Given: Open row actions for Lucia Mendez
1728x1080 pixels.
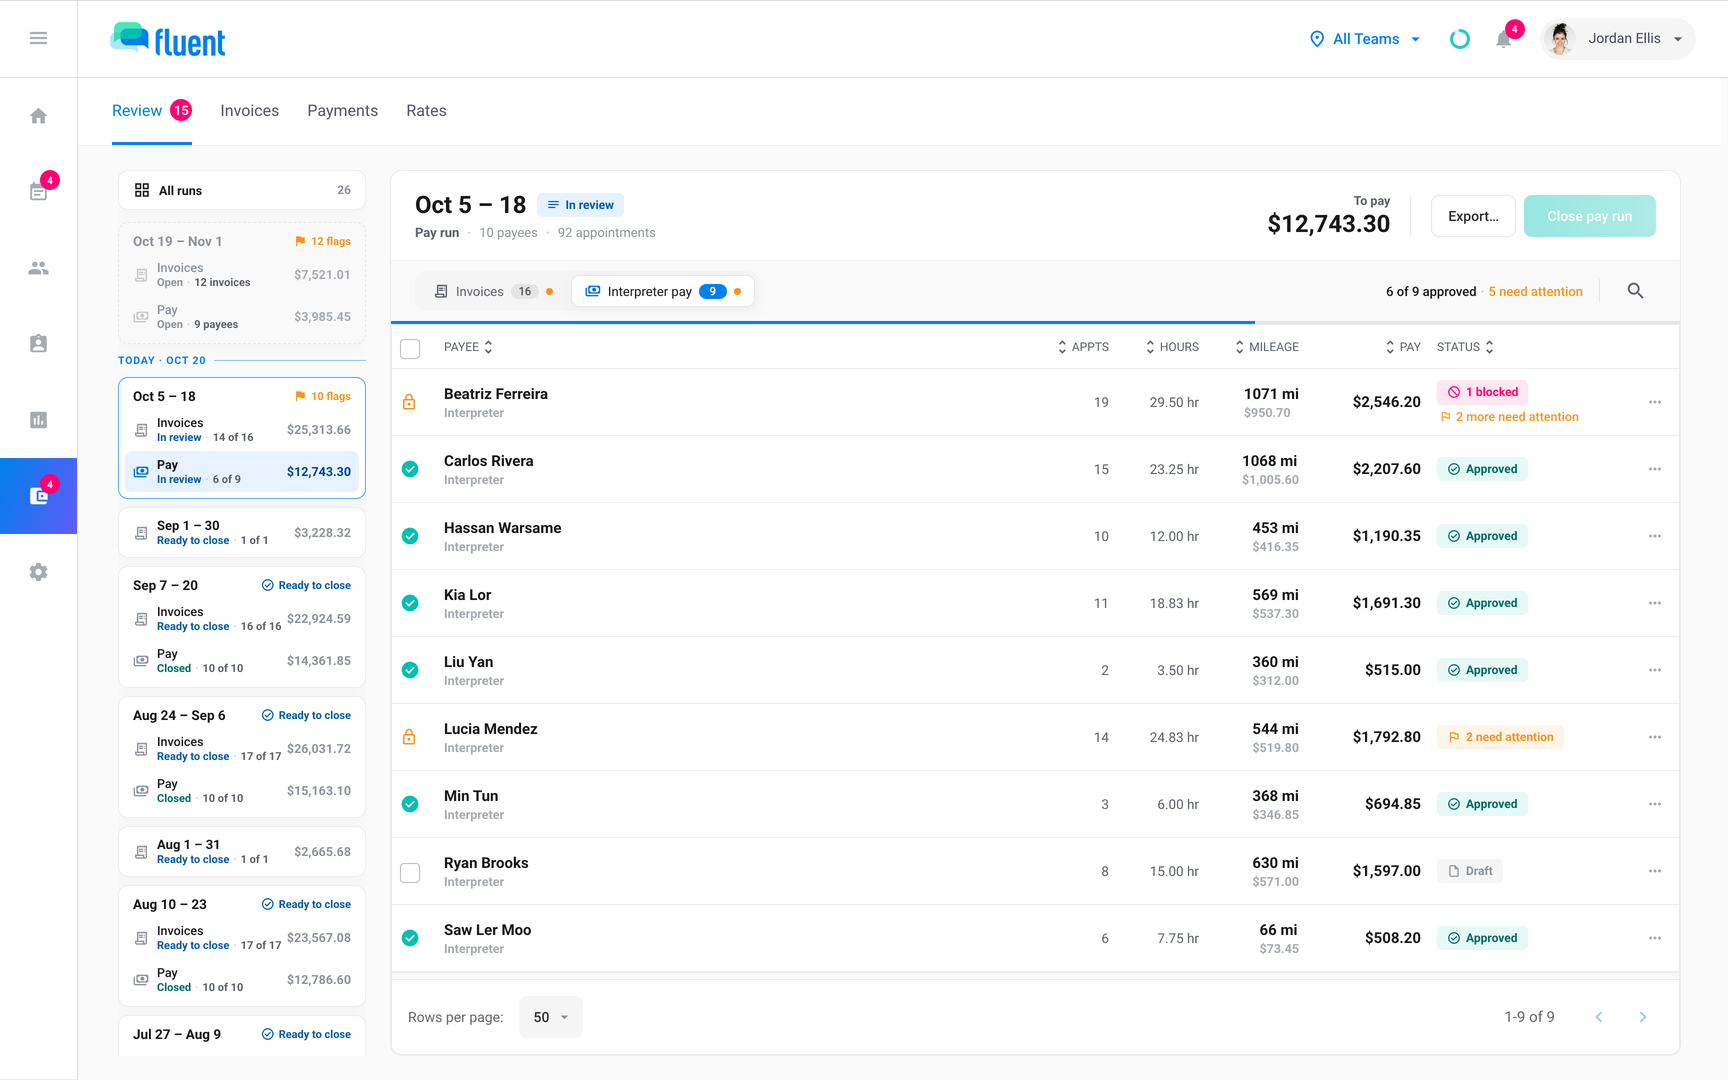Looking at the screenshot, I should coord(1655,737).
